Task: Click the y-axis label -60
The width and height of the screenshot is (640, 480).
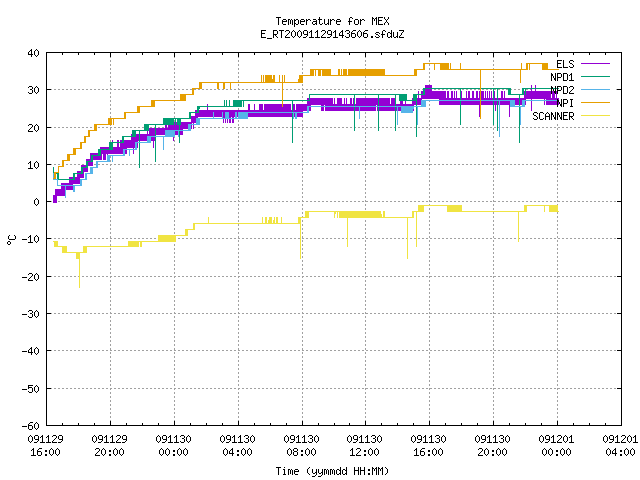Action: click(31, 426)
